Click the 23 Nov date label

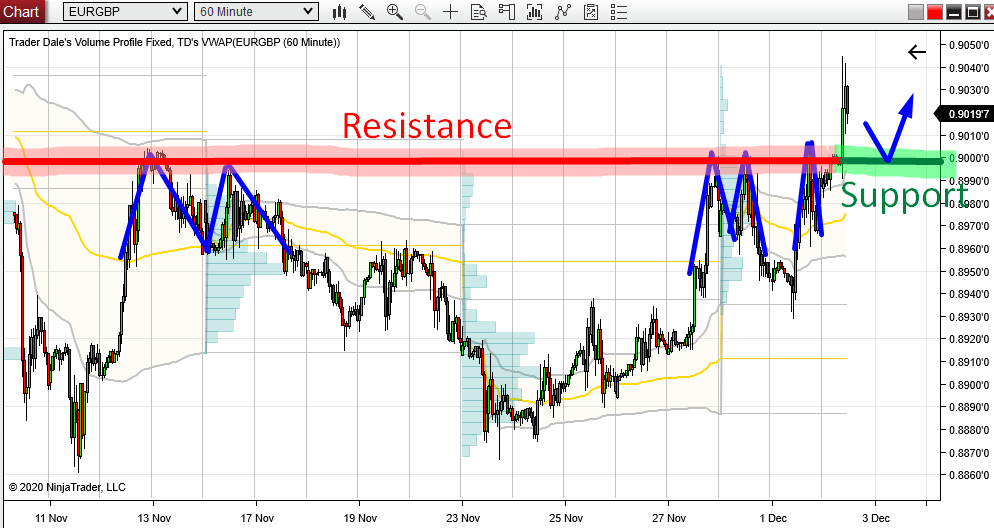click(x=463, y=518)
